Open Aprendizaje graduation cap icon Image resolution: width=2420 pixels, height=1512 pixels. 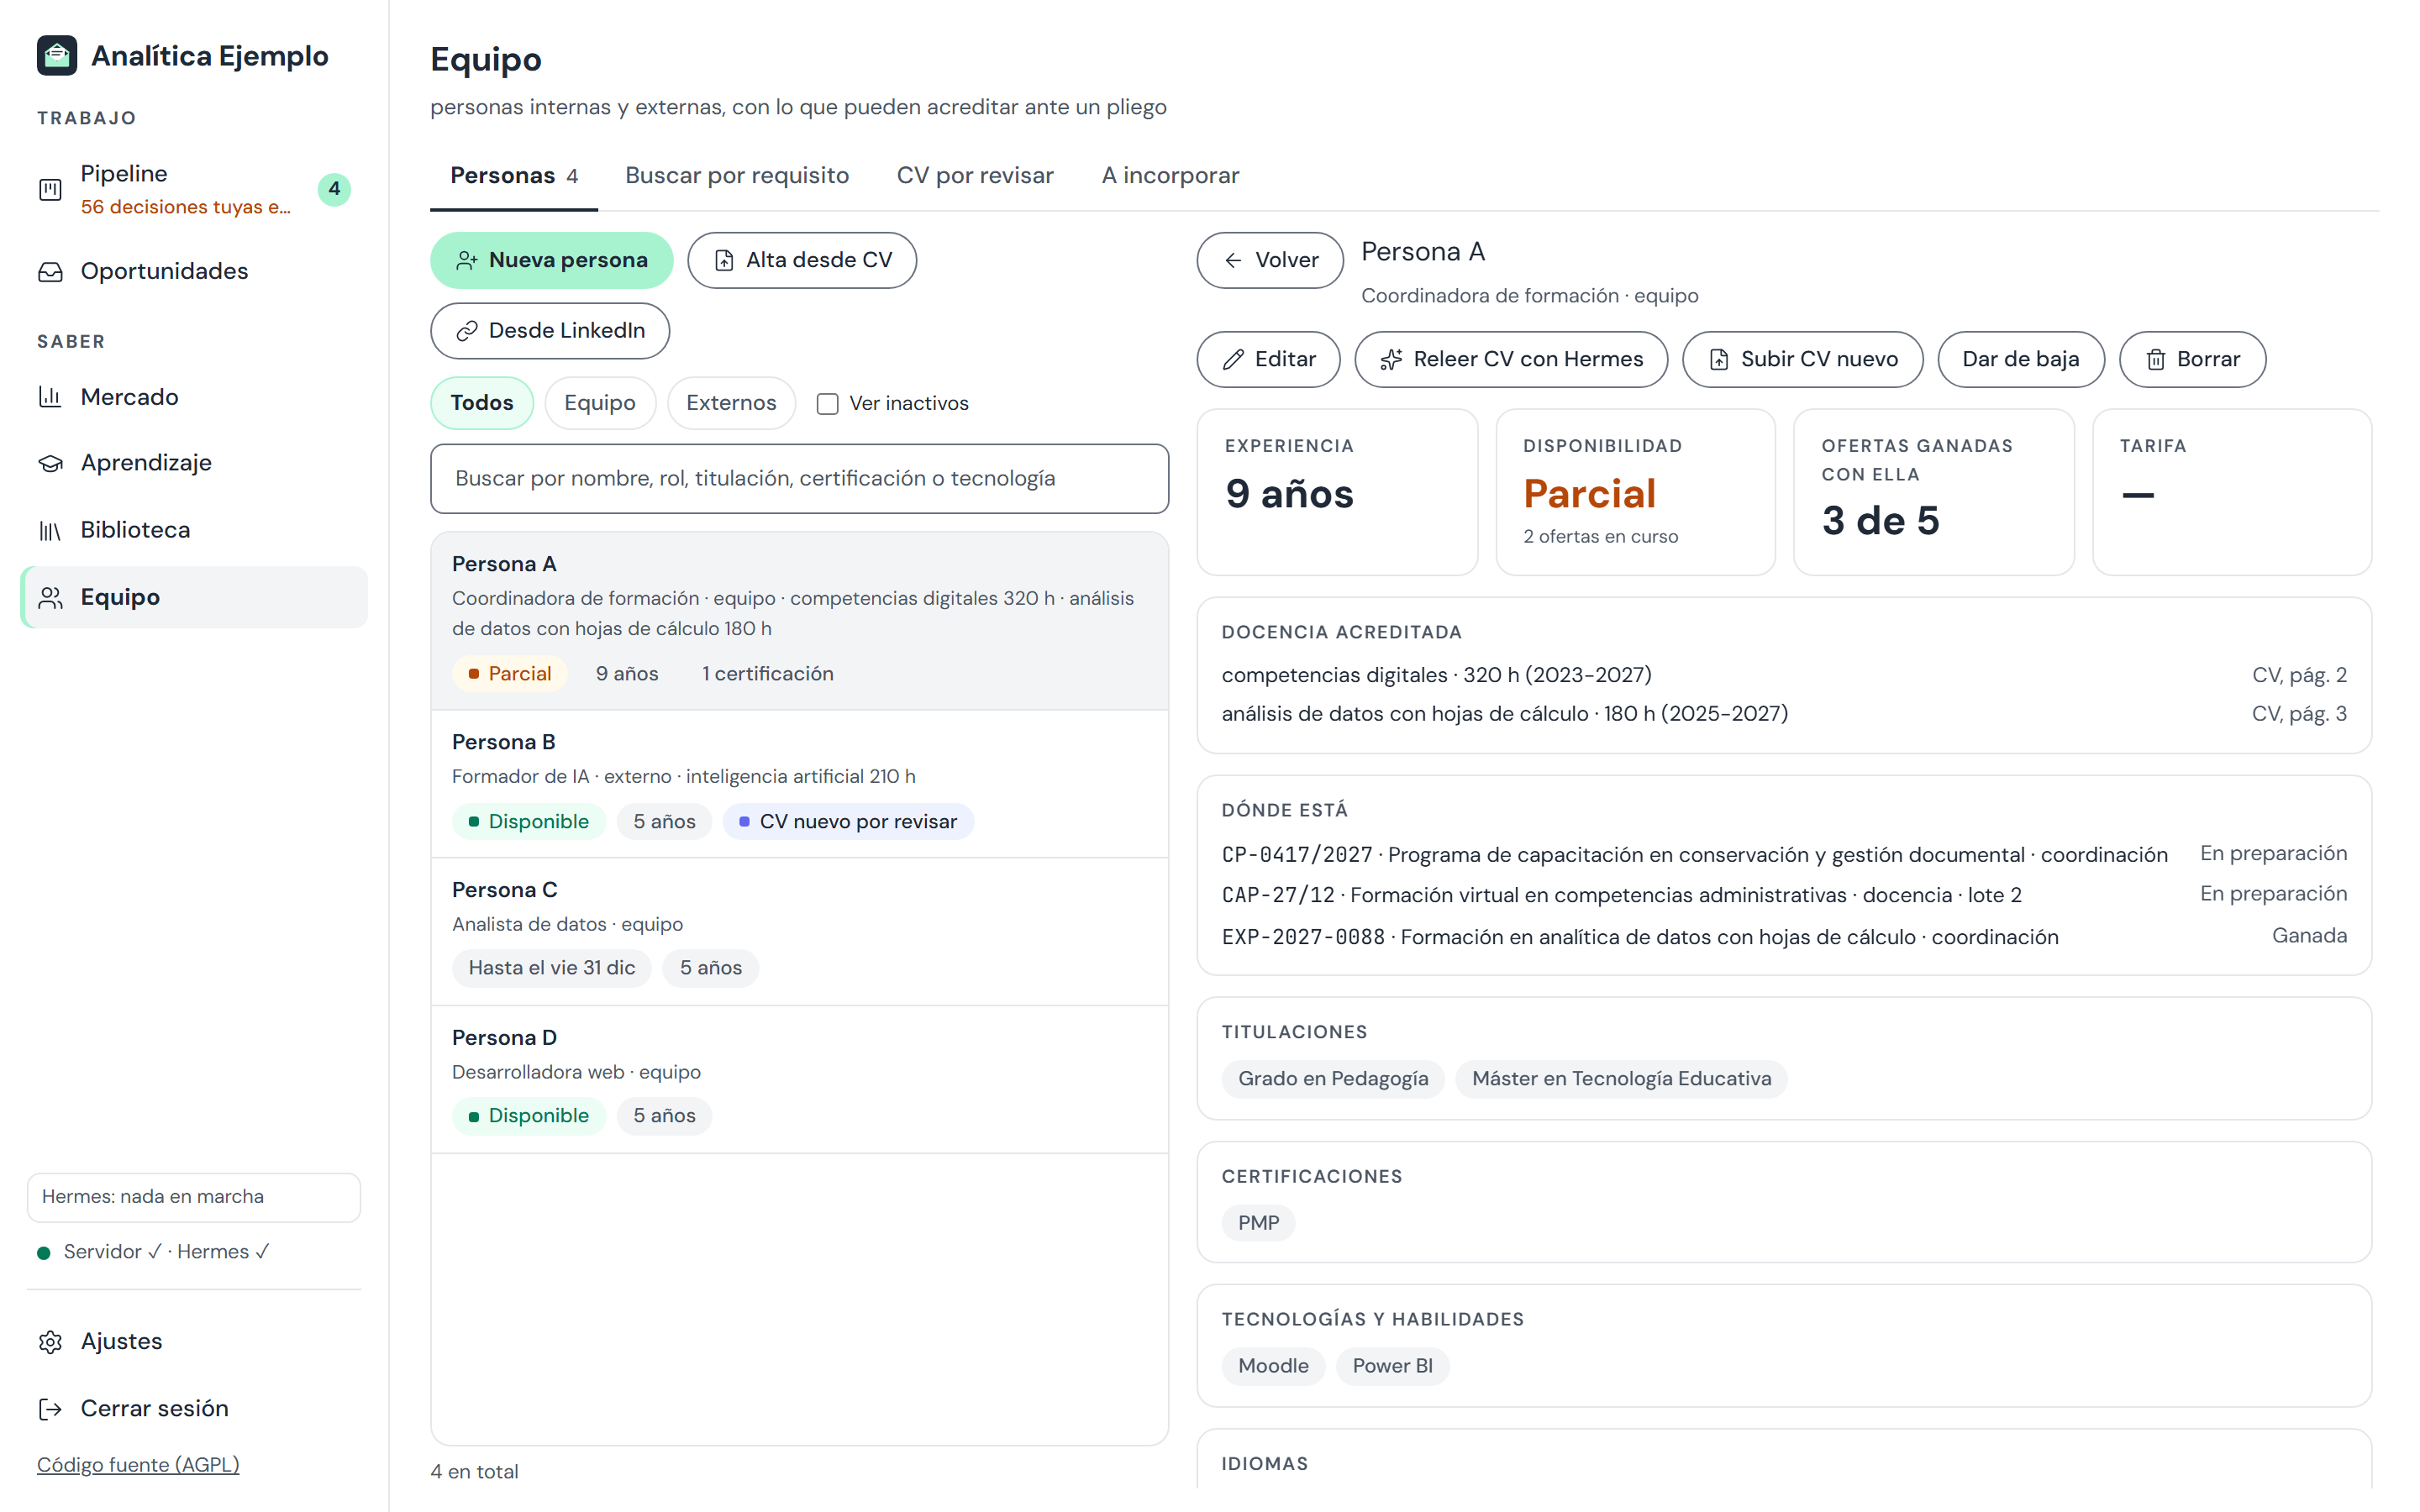(x=50, y=463)
